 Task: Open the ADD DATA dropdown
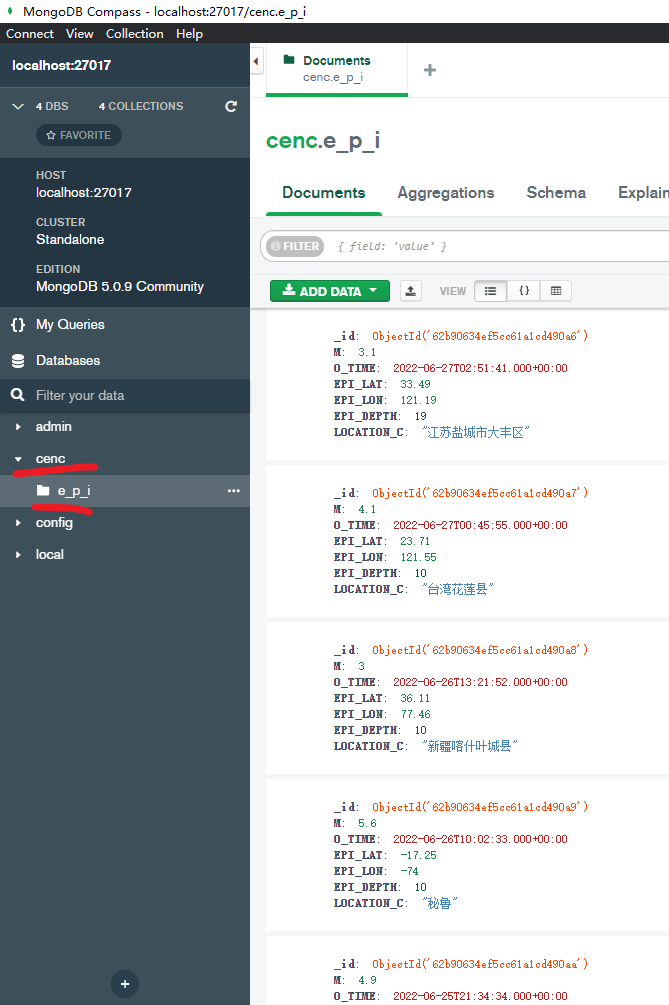[330, 291]
